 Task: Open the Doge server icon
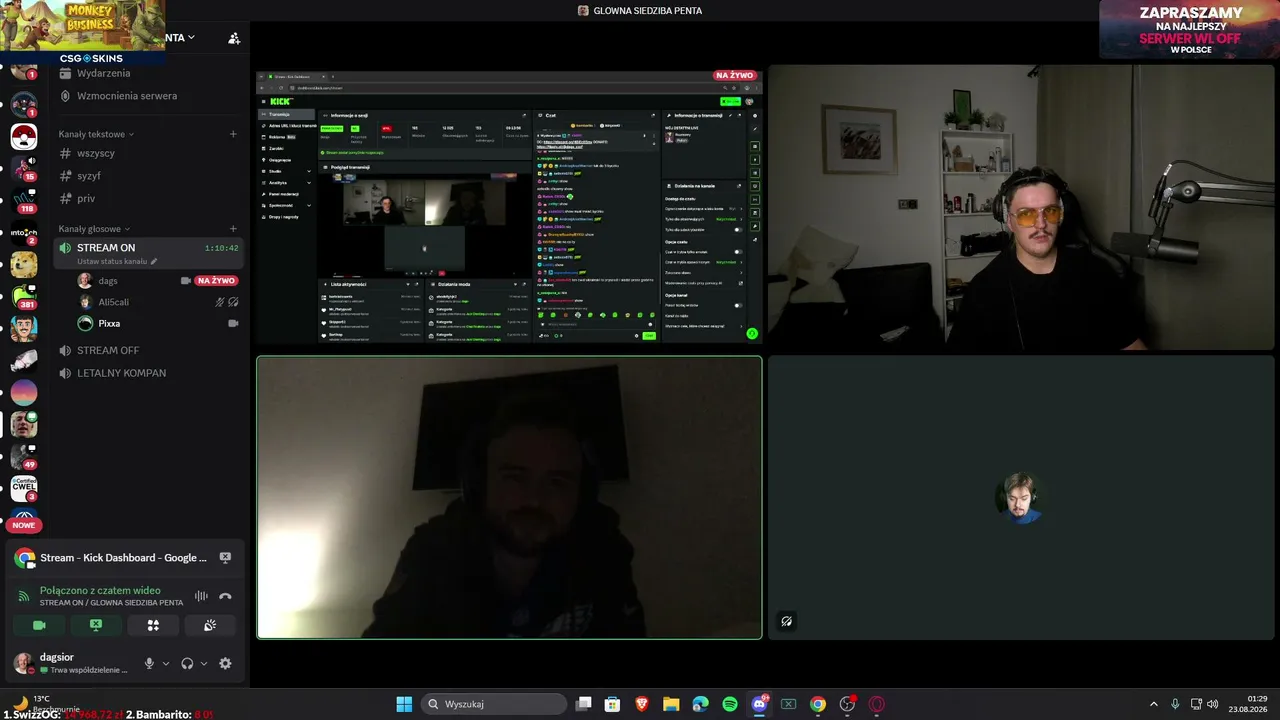[x=24, y=264]
